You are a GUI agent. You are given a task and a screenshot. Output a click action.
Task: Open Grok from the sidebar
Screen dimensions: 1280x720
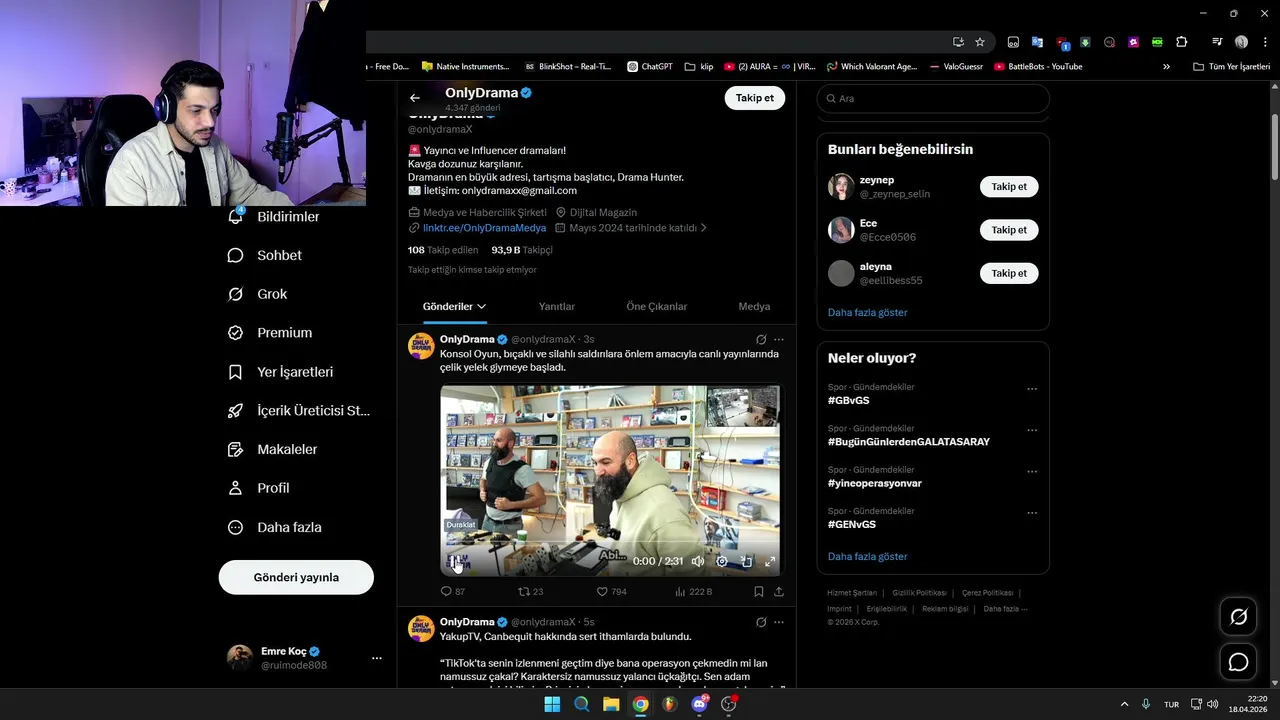[x=258, y=294]
